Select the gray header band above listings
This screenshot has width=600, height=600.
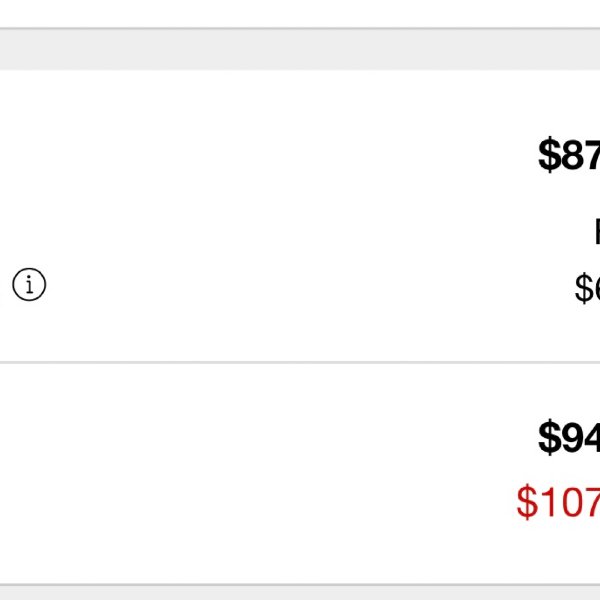click(x=300, y=49)
